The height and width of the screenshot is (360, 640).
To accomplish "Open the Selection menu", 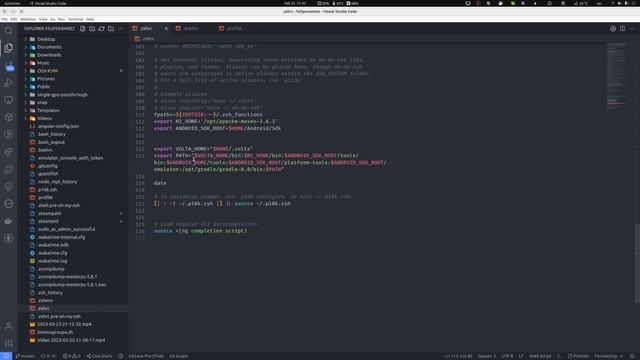I will [28, 19].
